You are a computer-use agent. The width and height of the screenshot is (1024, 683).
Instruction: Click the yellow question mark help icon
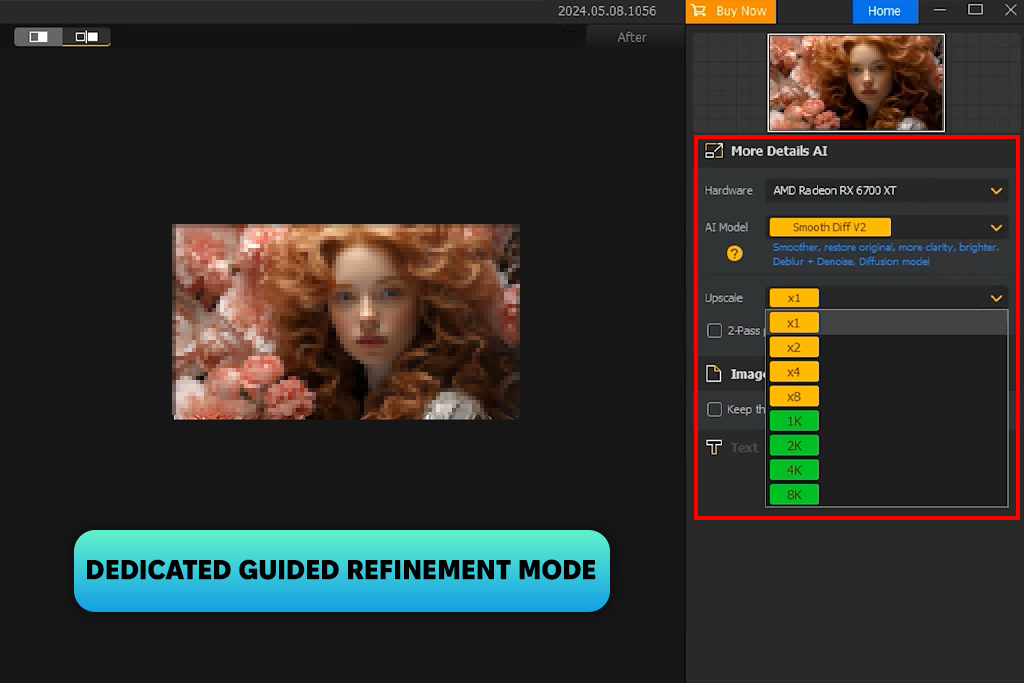coord(735,254)
